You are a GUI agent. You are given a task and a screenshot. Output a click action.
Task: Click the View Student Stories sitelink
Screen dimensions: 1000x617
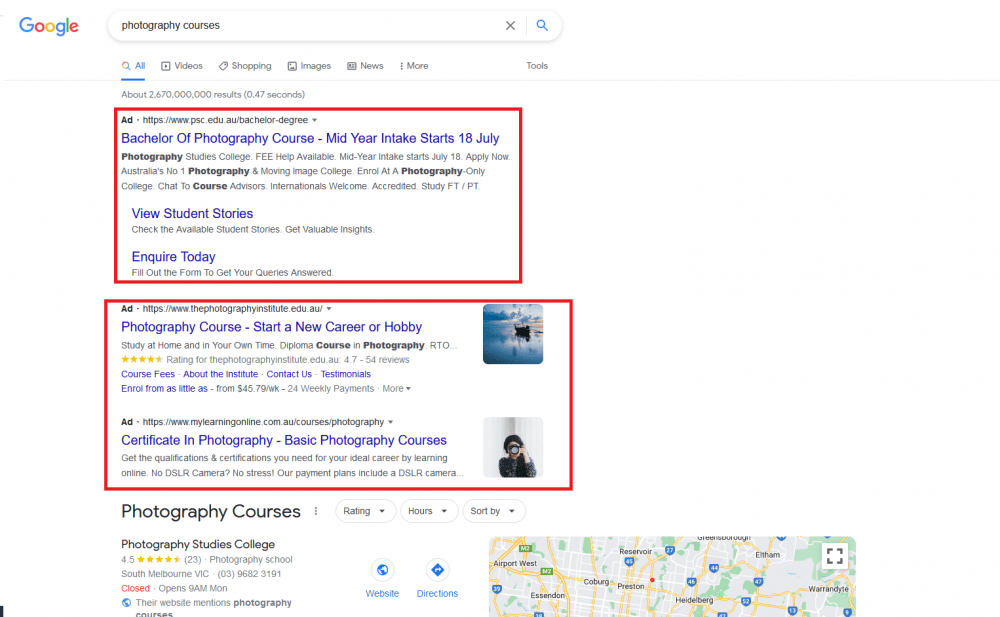192,213
